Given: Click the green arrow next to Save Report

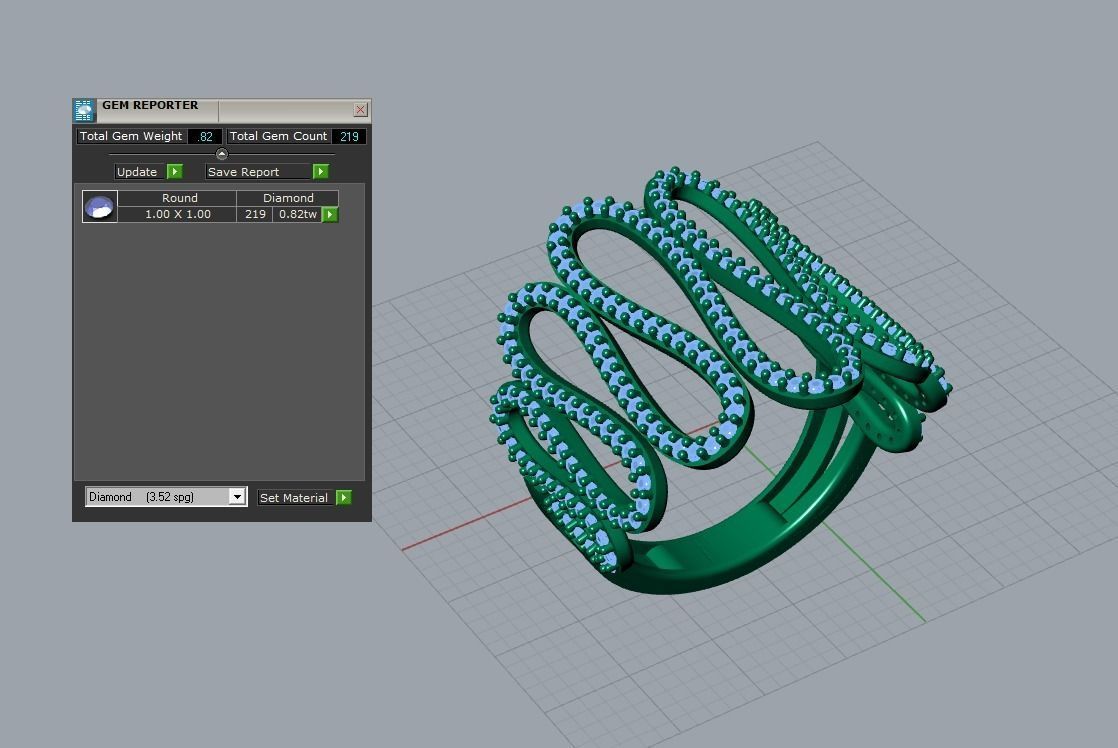Looking at the screenshot, I should click(x=321, y=171).
